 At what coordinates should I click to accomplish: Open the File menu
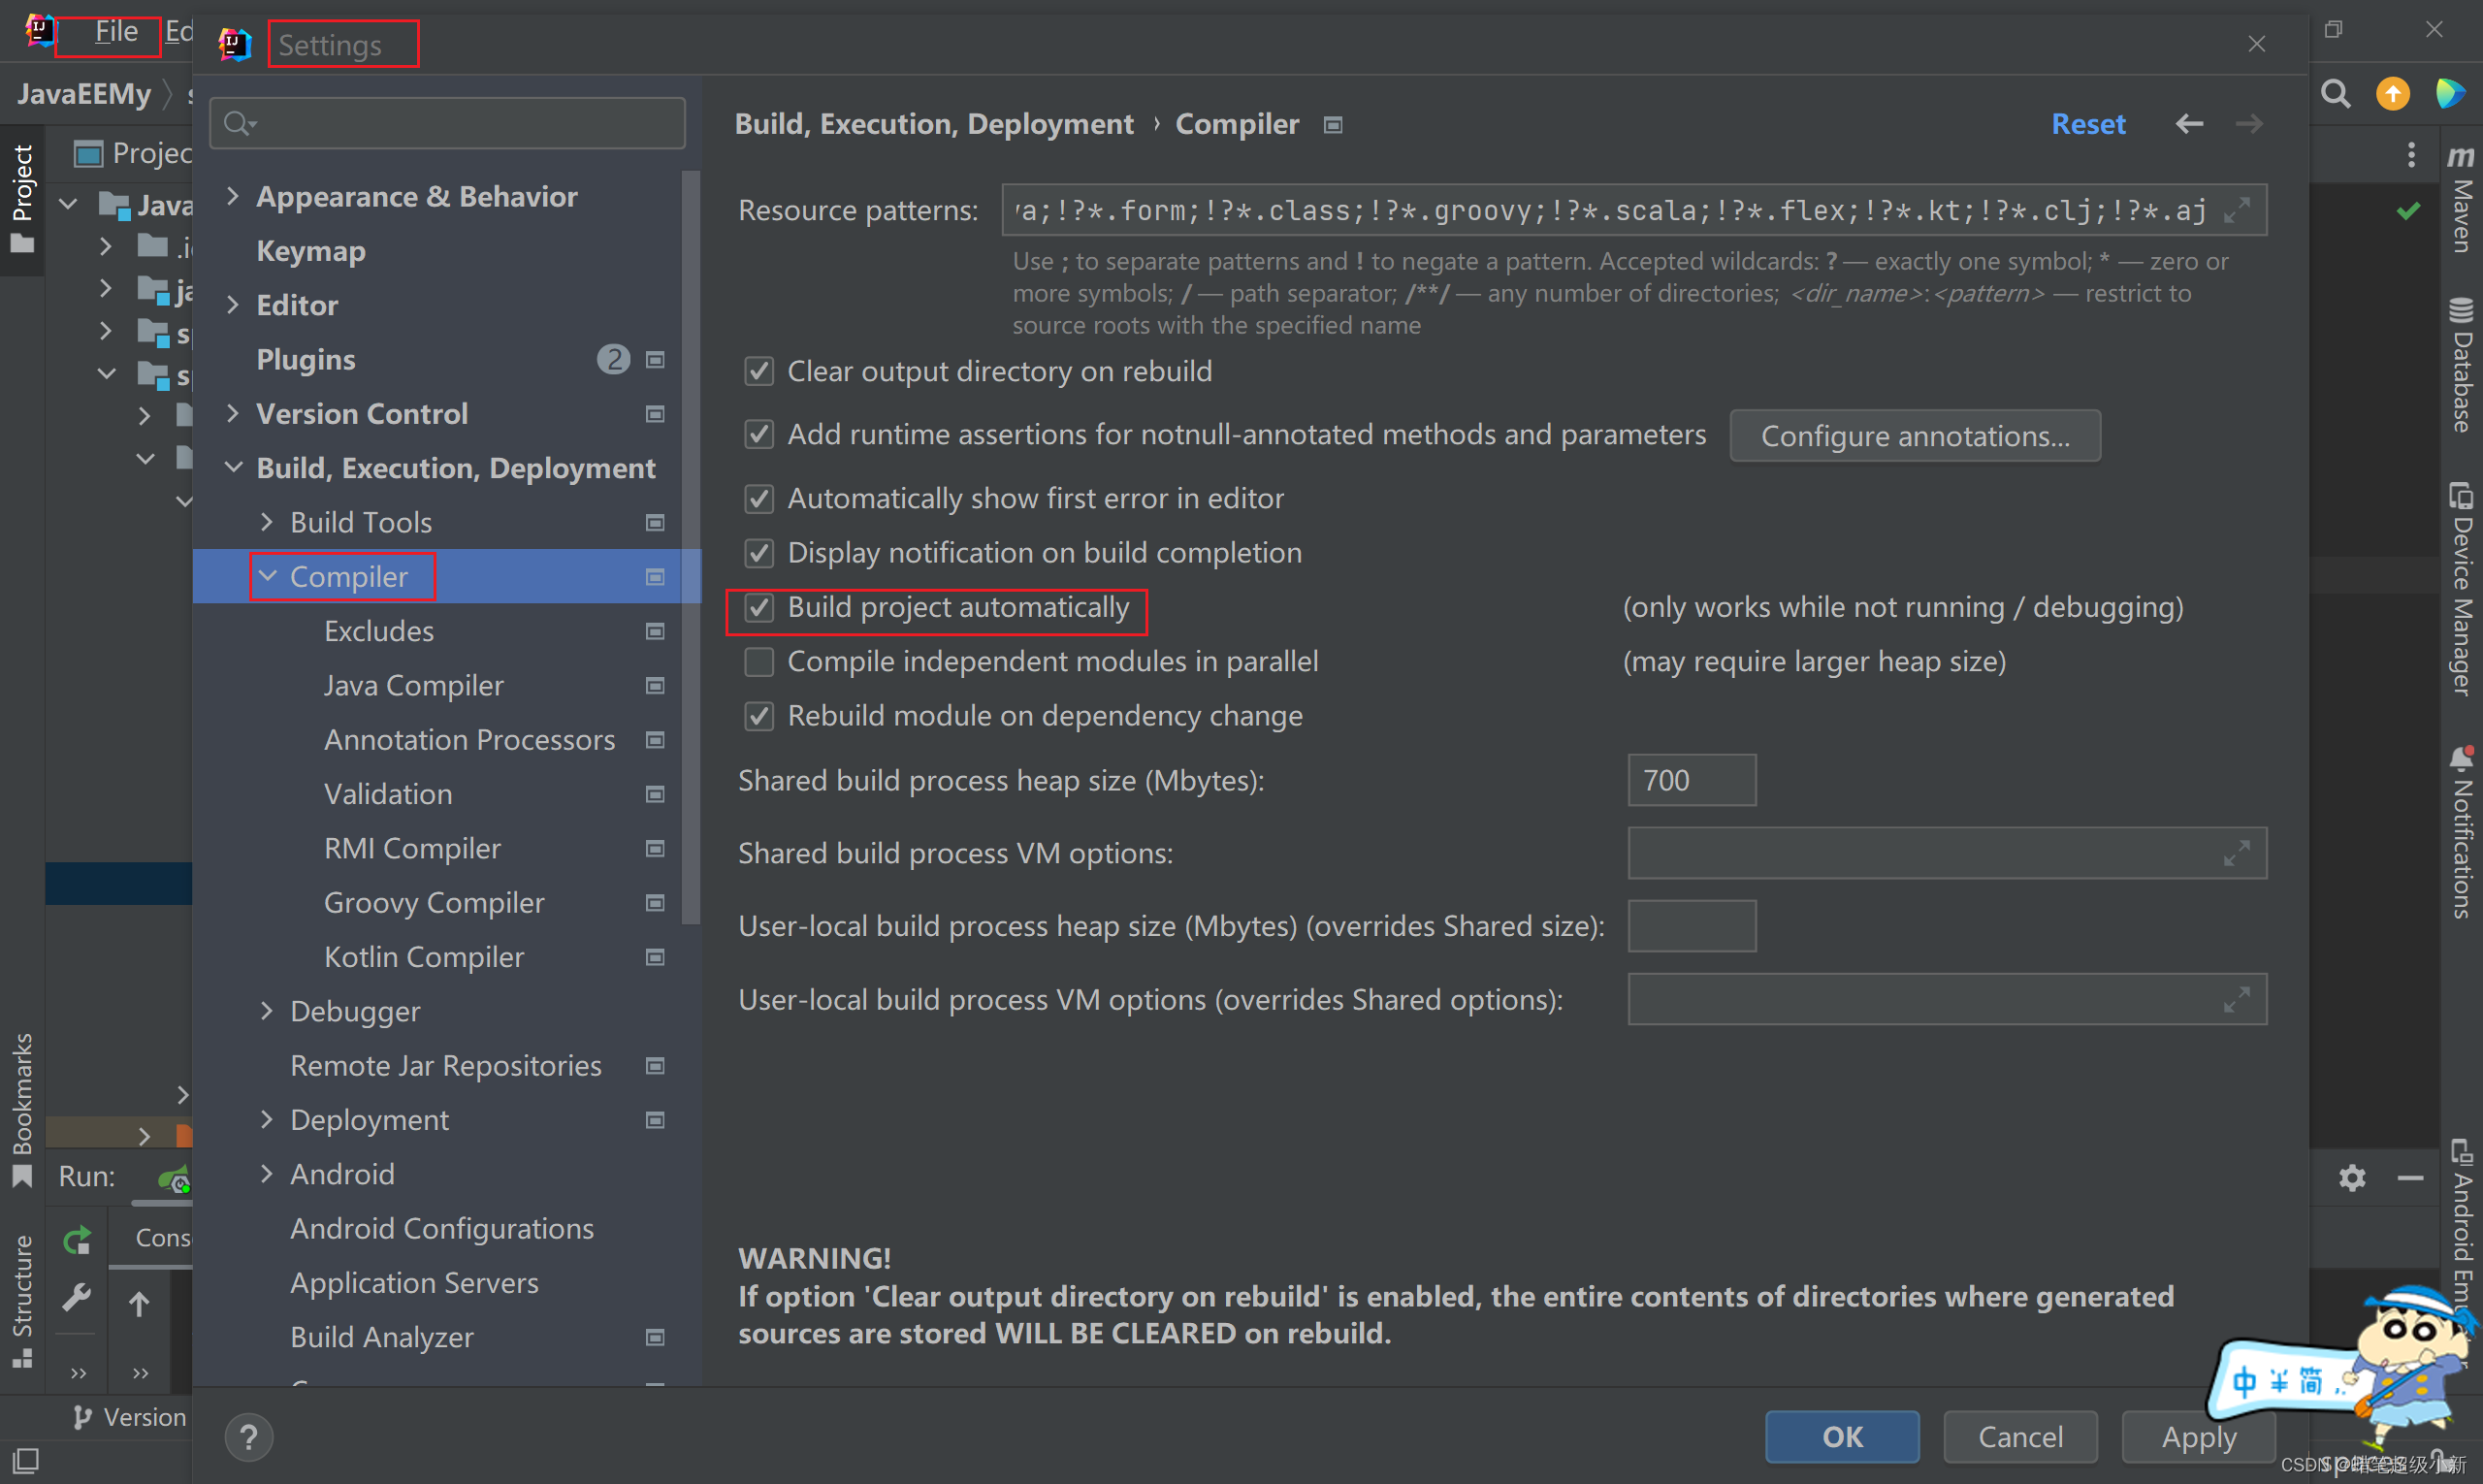(116, 32)
